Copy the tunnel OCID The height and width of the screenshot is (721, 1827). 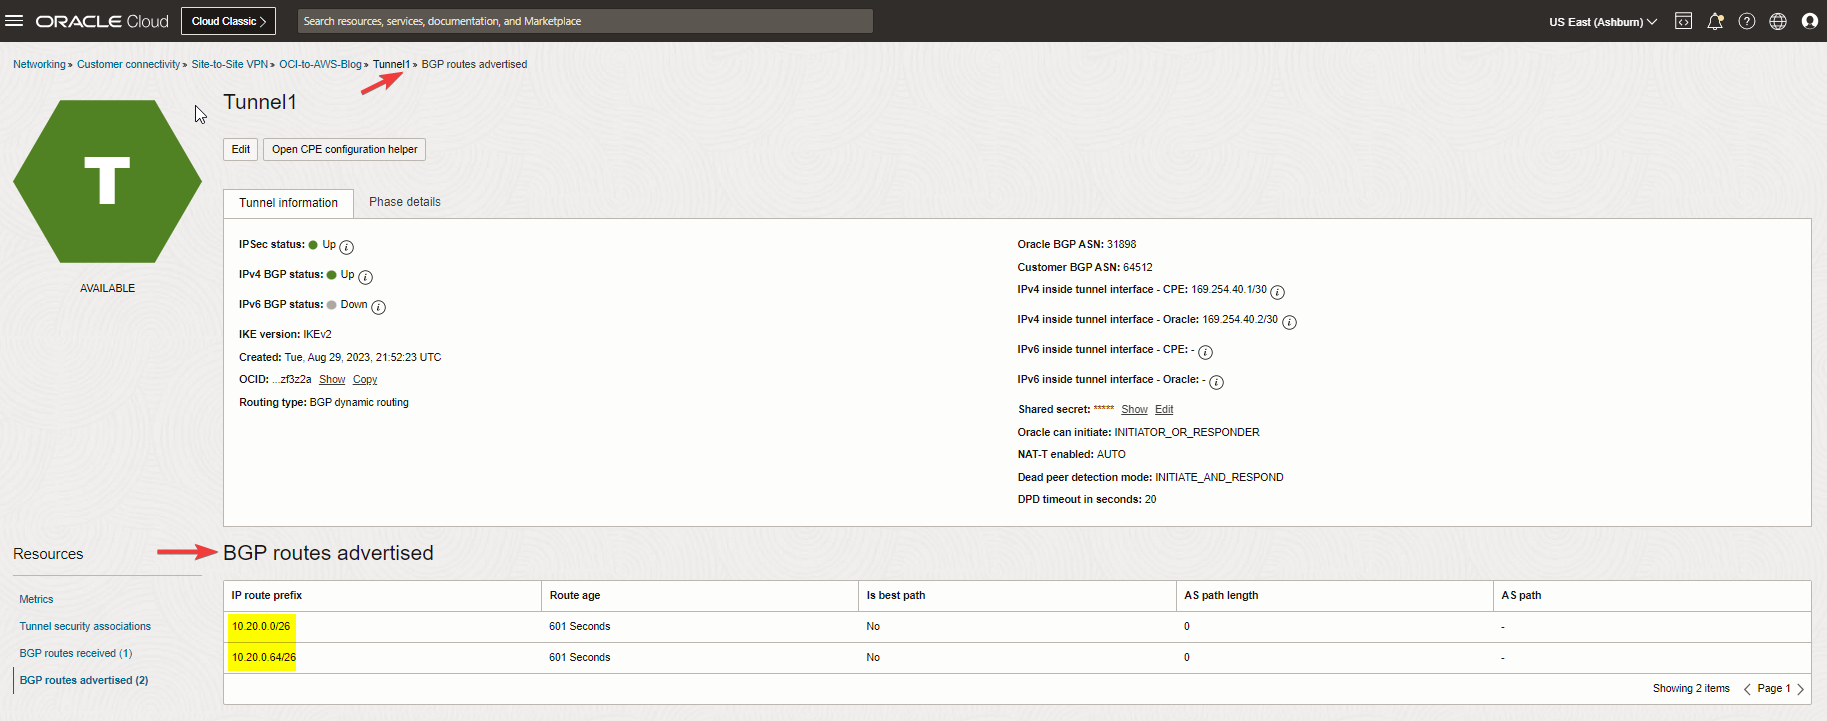(x=365, y=380)
